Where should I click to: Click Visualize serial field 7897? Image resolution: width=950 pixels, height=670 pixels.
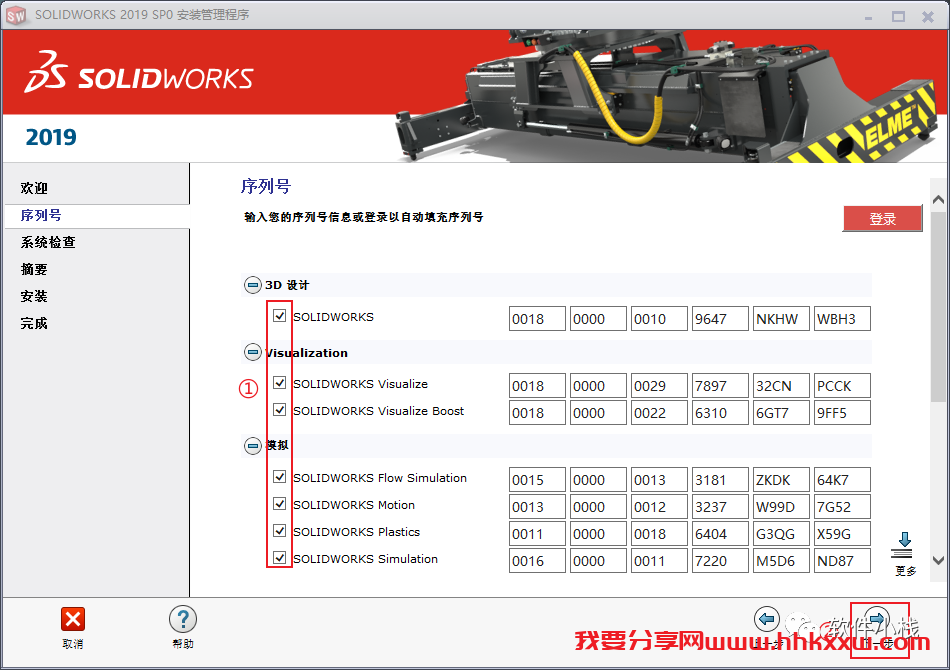point(720,386)
